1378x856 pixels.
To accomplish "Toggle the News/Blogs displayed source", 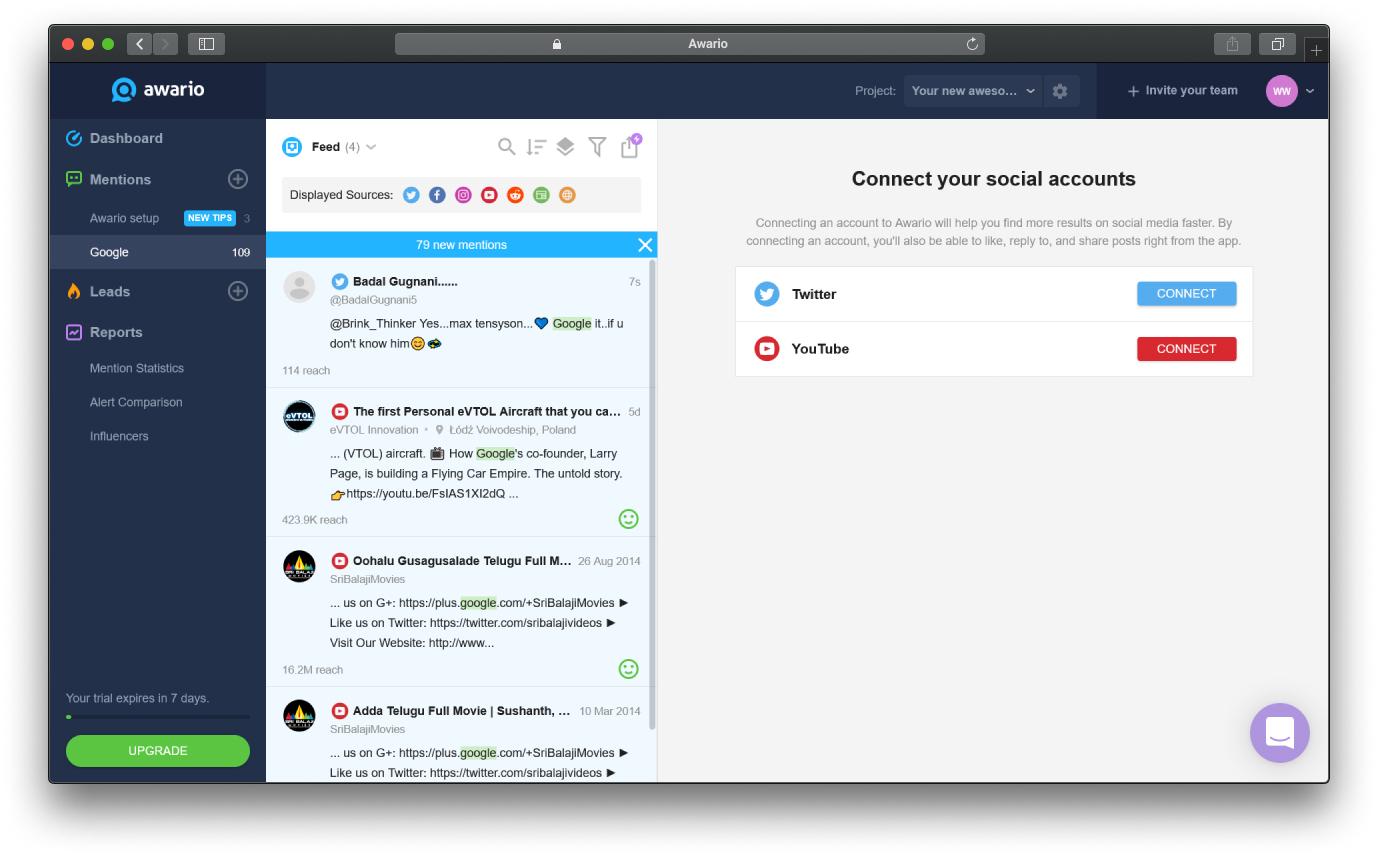I will tap(541, 195).
